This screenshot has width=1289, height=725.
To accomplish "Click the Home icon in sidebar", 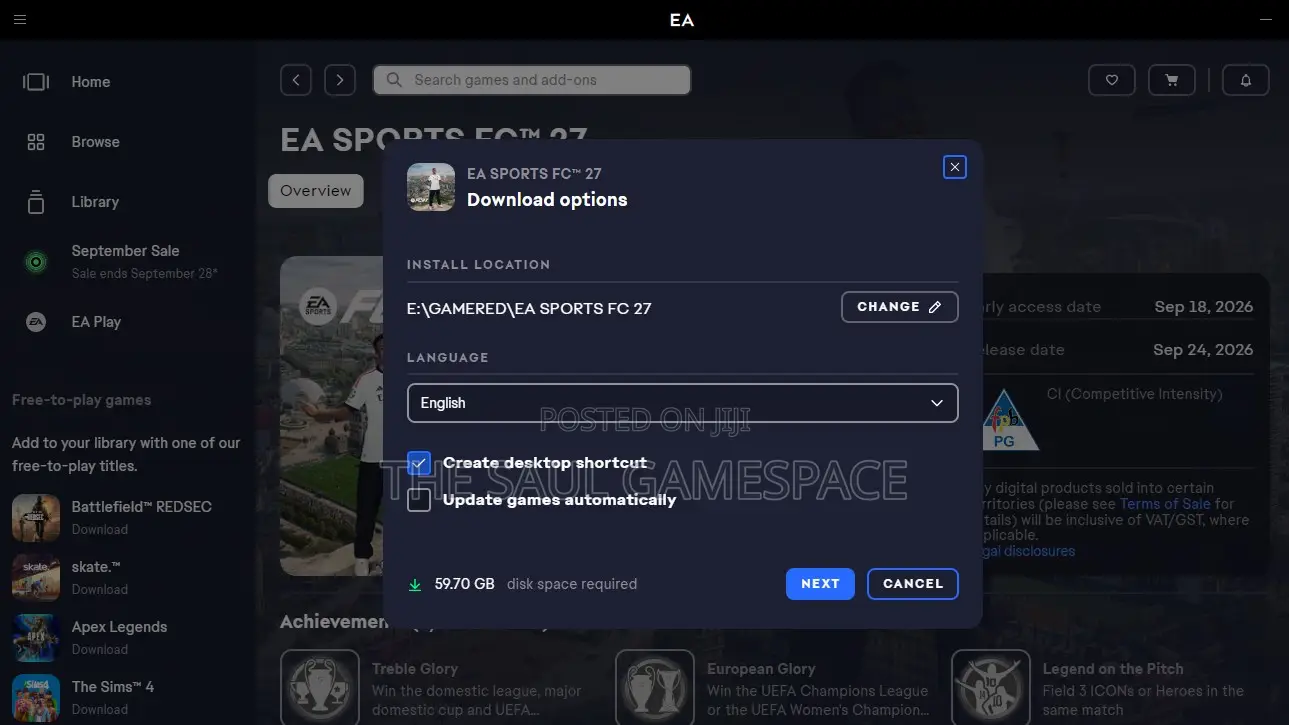I will pyautogui.click(x=36, y=82).
